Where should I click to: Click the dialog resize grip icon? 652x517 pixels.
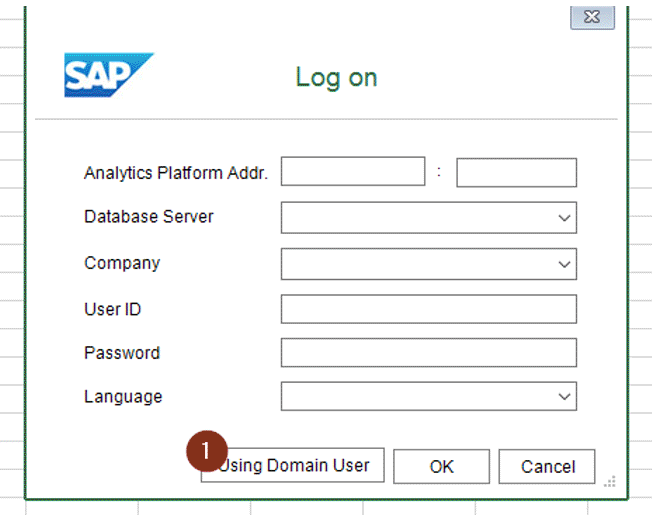click(x=610, y=482)
